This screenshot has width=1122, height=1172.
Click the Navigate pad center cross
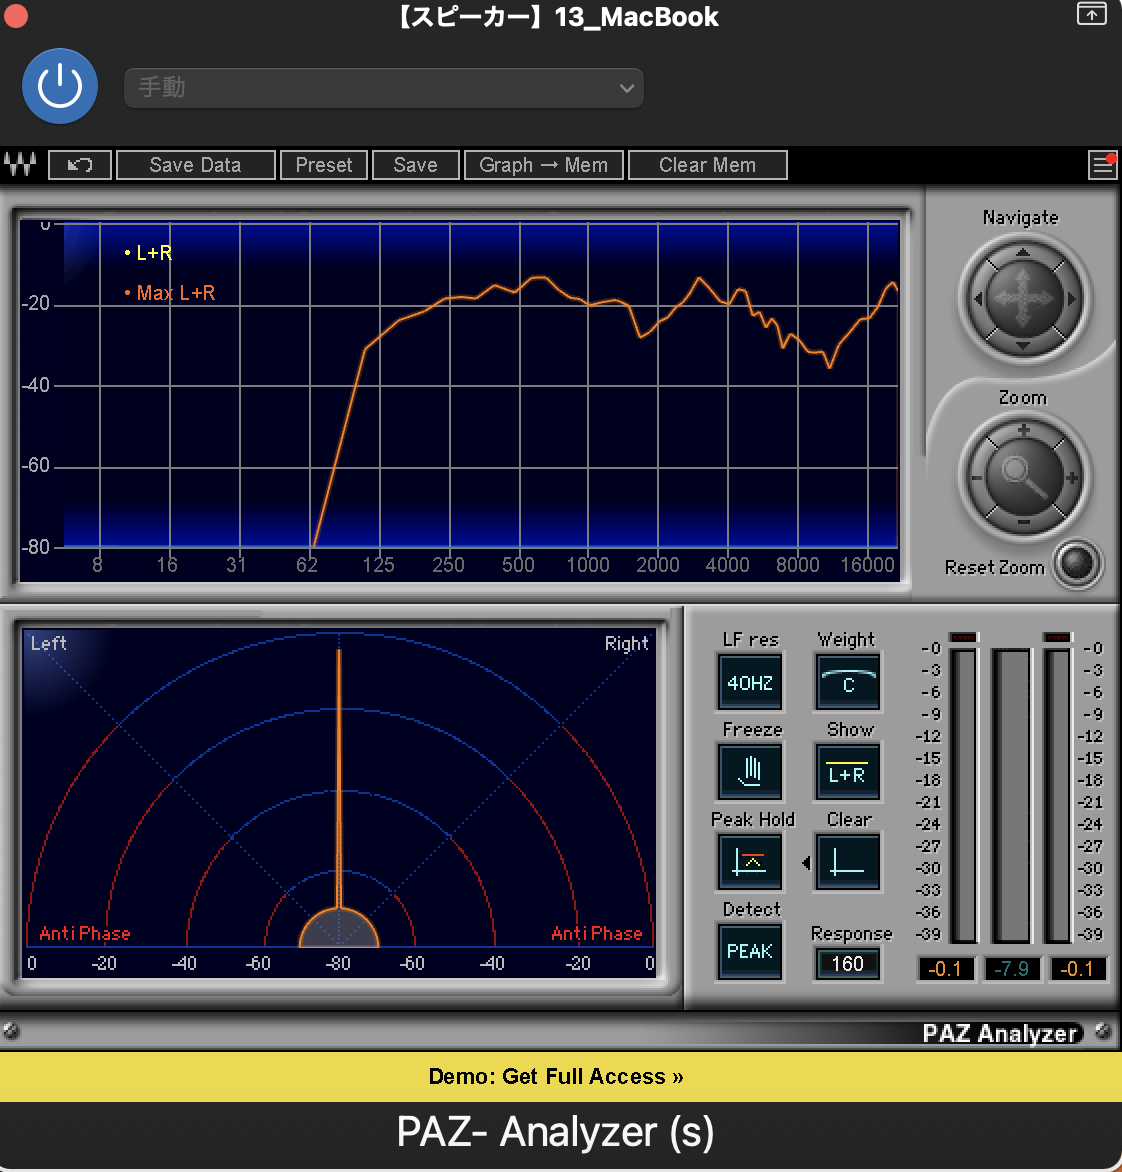point(1023,299)
